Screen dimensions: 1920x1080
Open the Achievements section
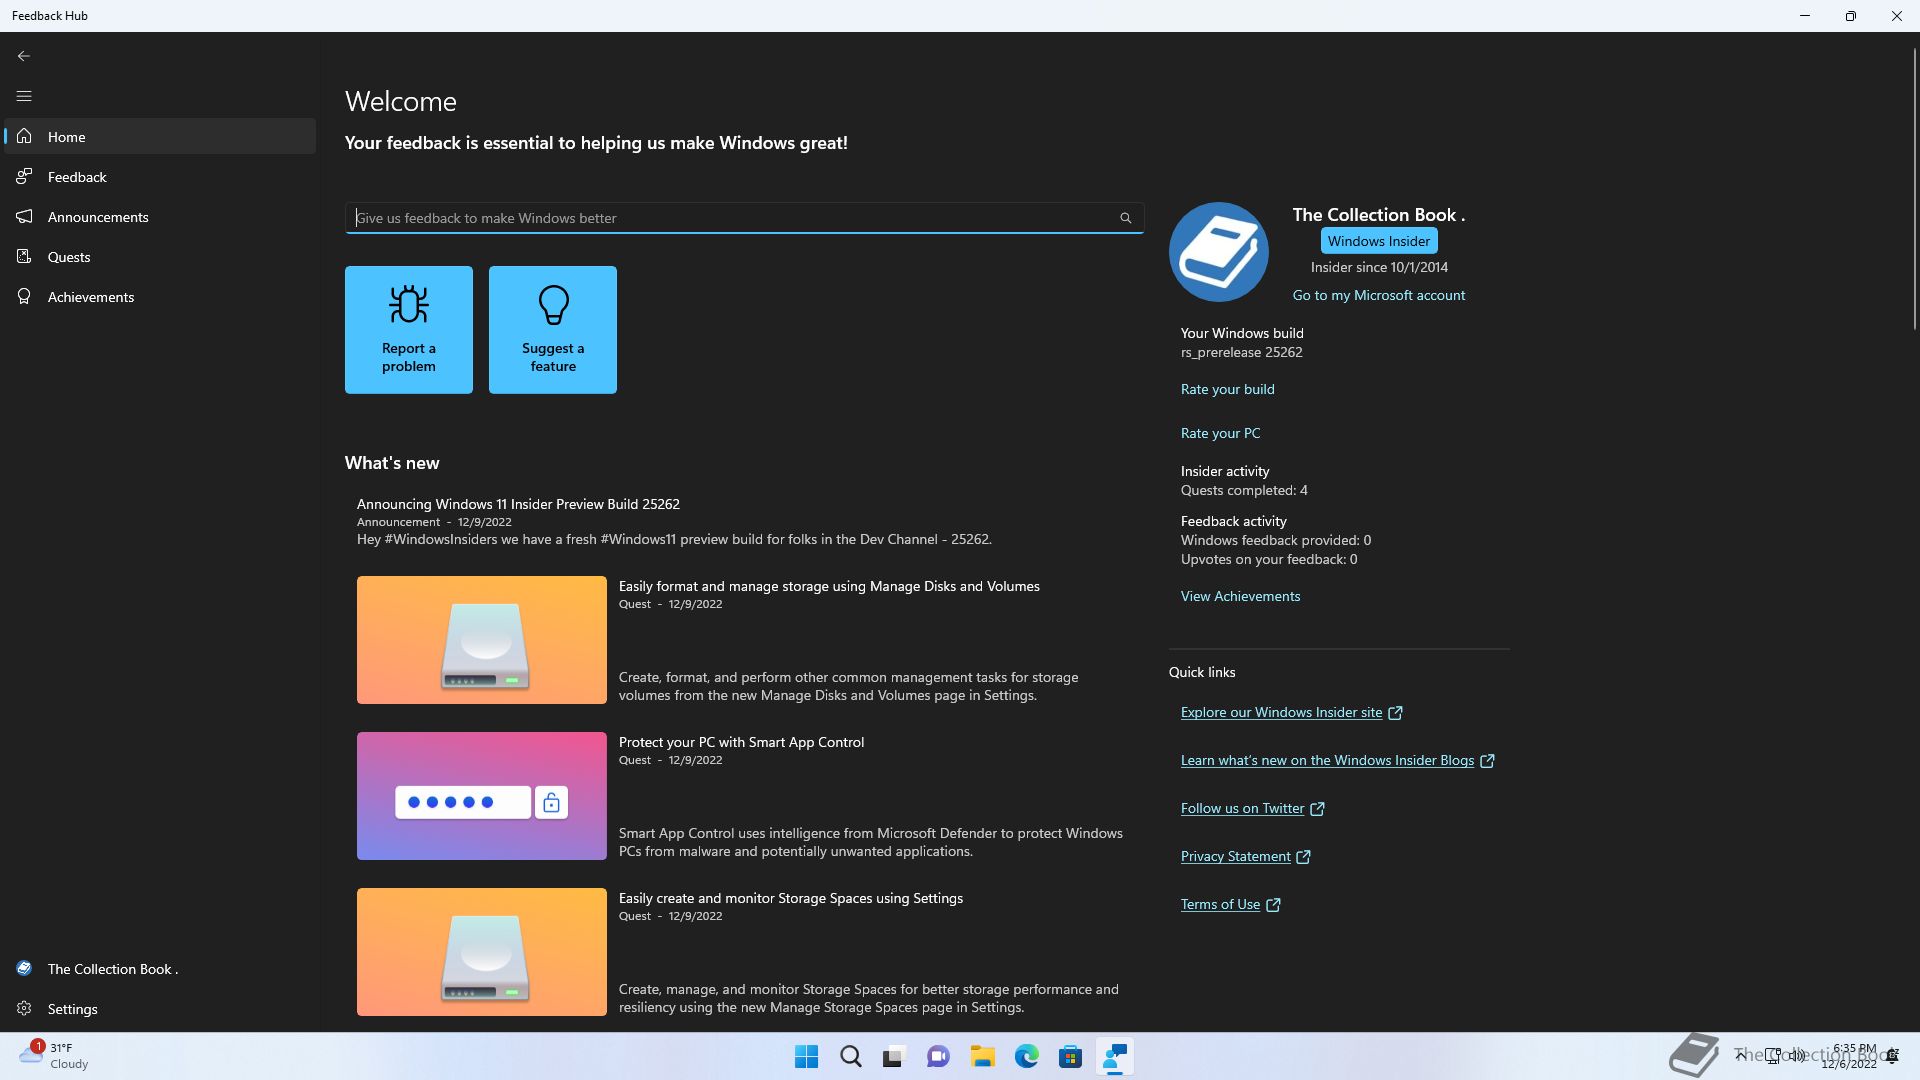pos(160,297)
